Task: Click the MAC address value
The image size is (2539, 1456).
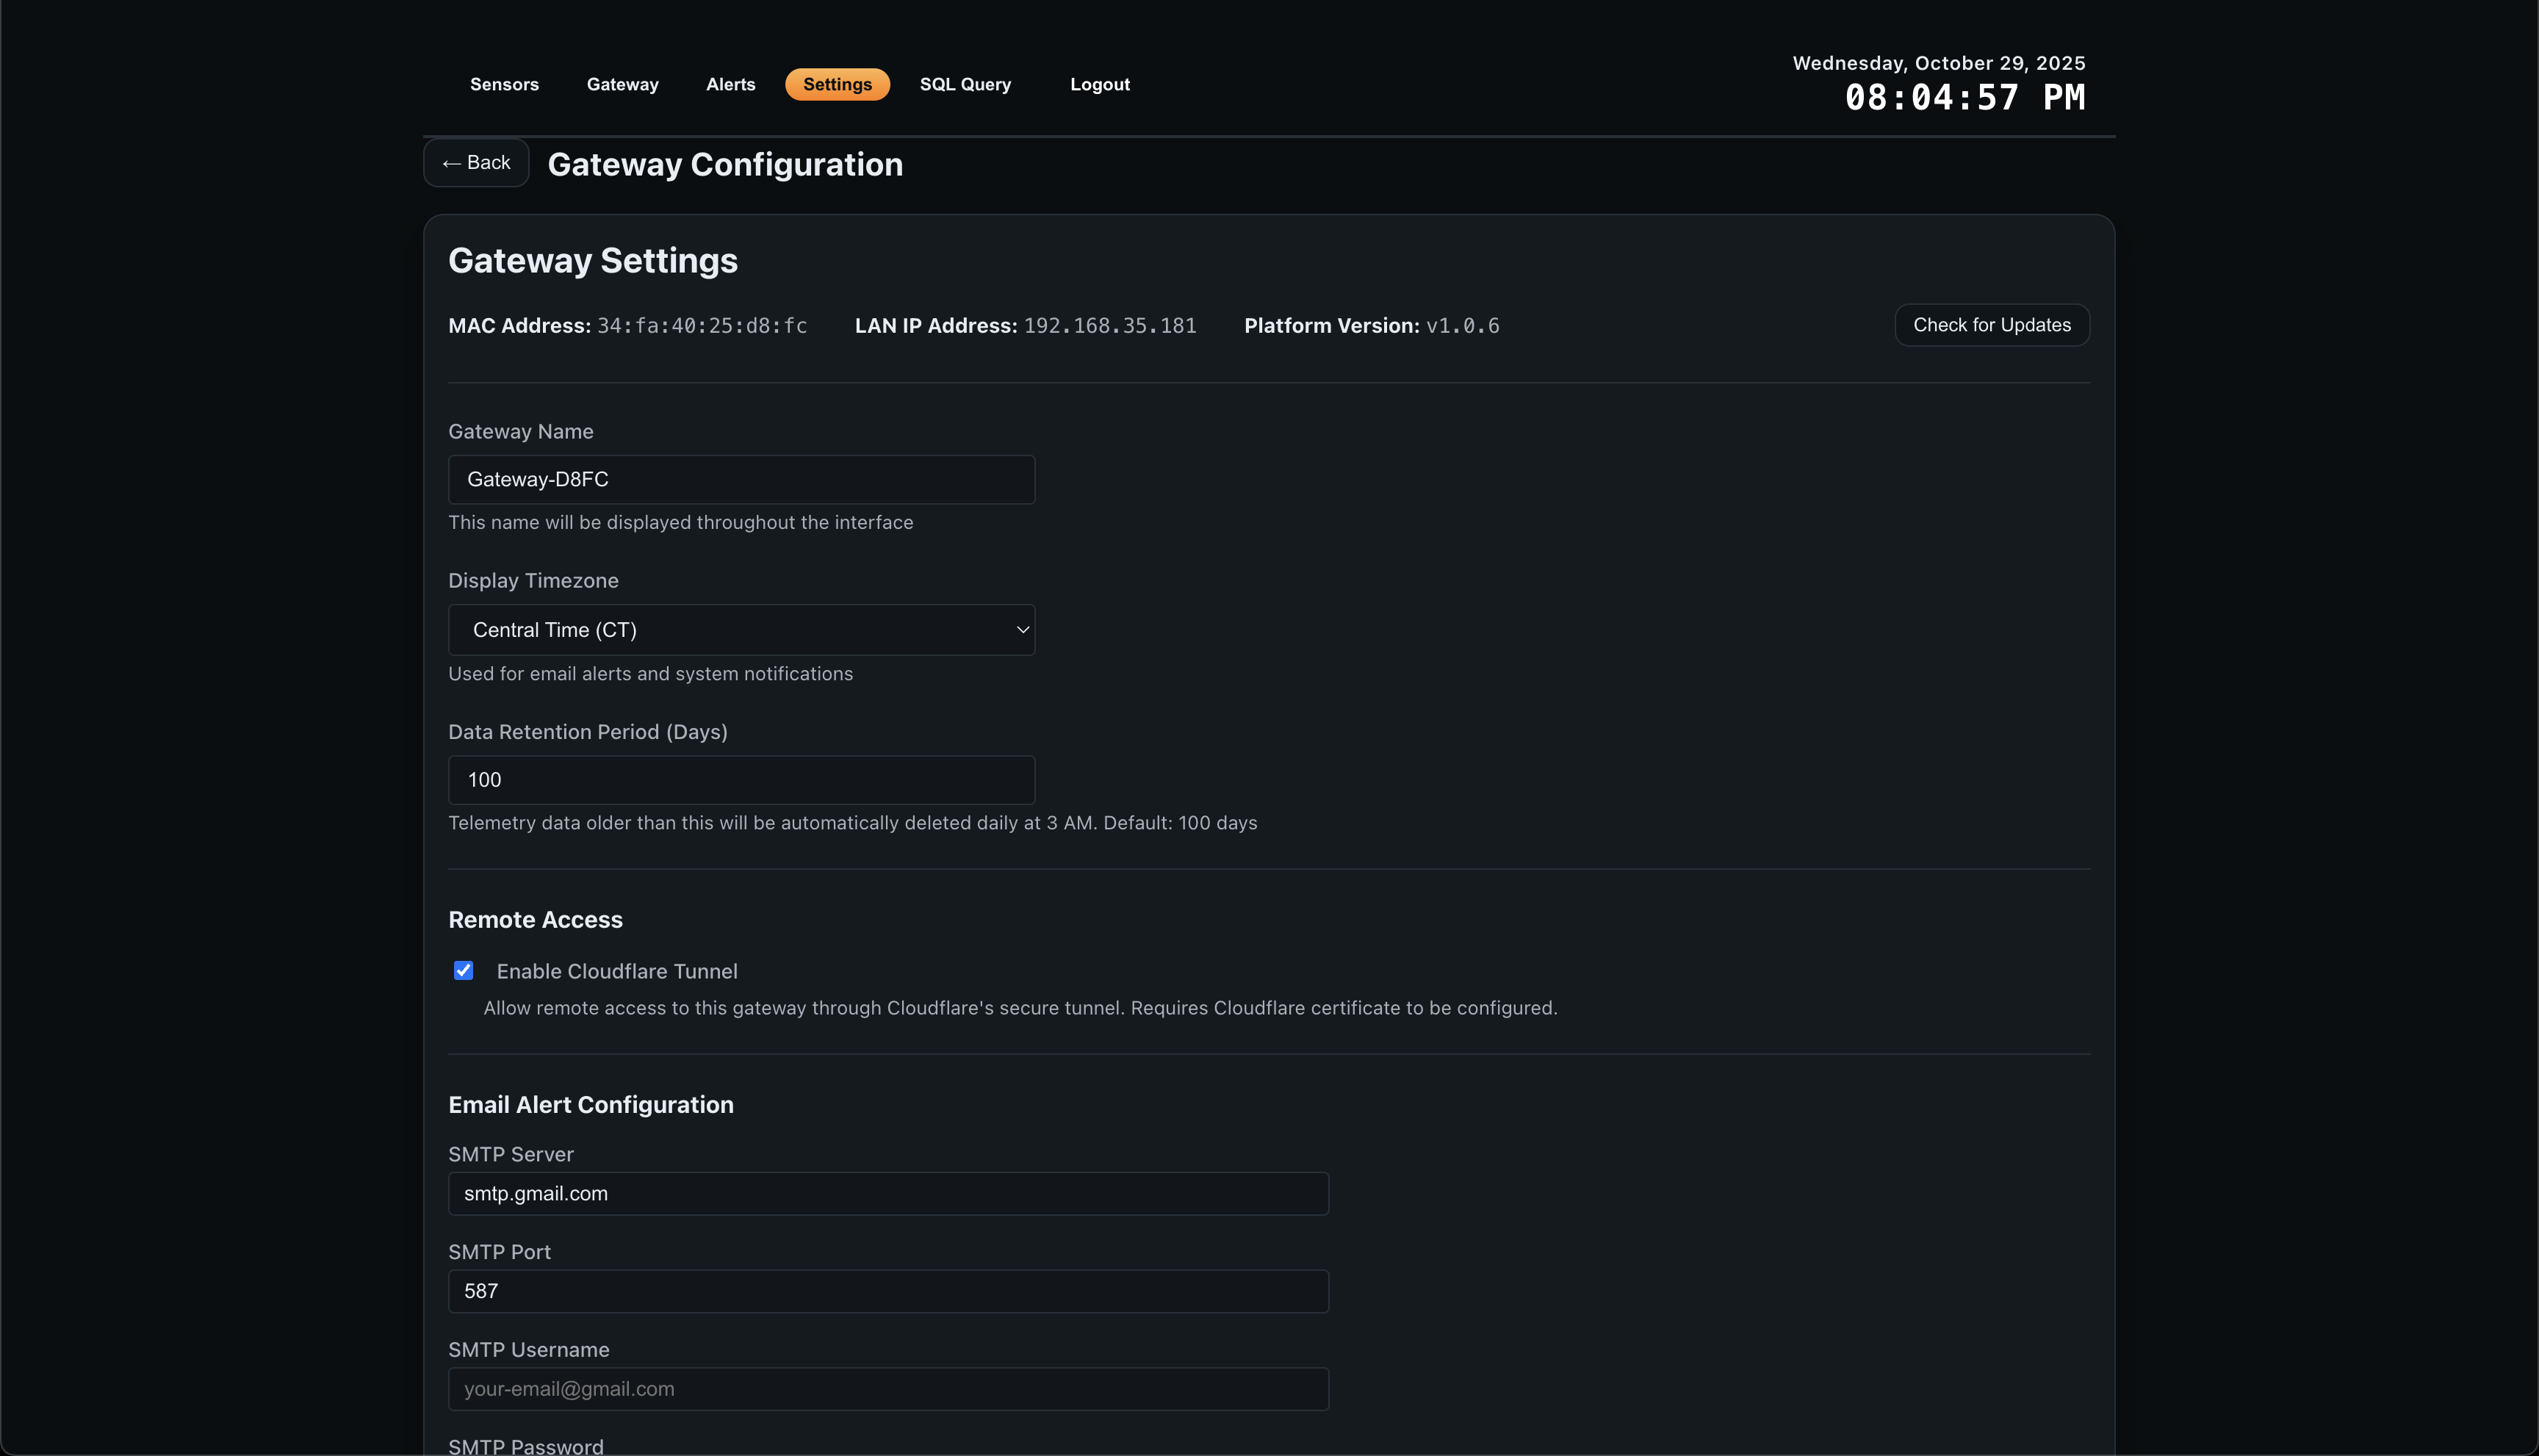Action: 701,326
